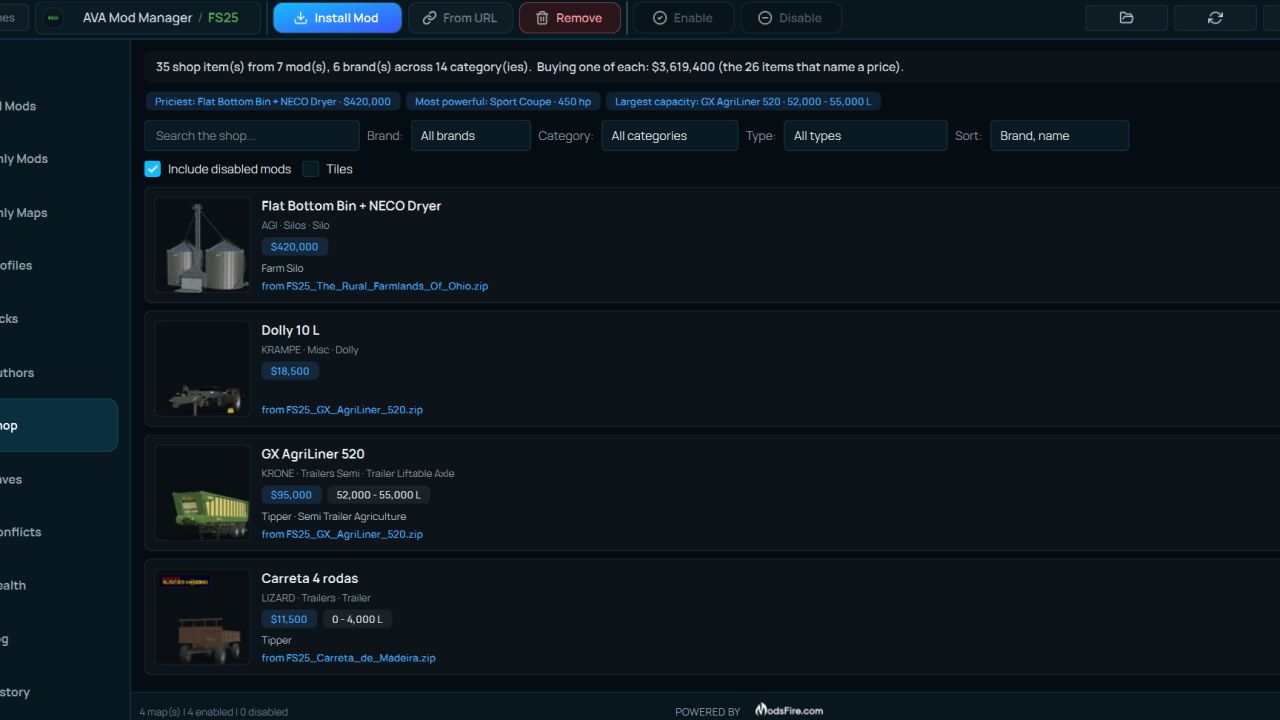Open the Health sidebar section
The image size is (1280, 720).
13,586
